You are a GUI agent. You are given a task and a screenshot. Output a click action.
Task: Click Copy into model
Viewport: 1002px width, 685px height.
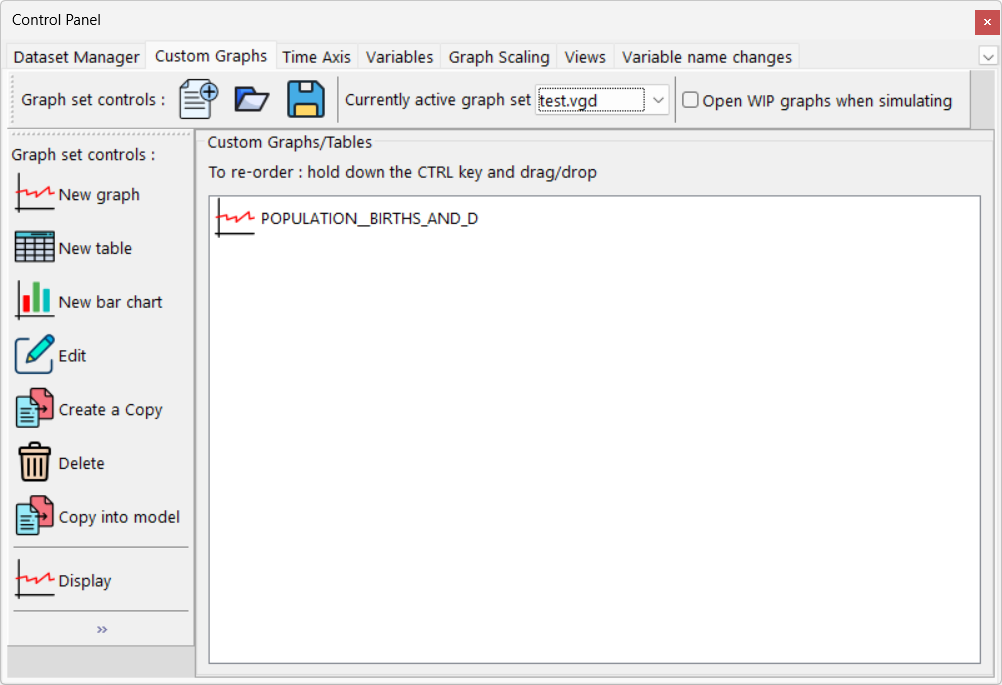pos(98,517)
